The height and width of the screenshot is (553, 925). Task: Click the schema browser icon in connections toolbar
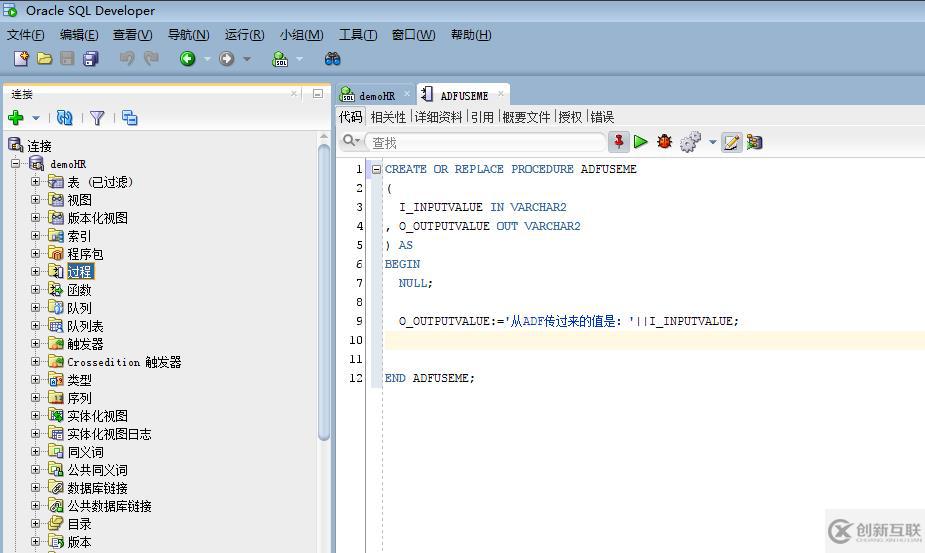pyautogui.click(x=129, y=118)
